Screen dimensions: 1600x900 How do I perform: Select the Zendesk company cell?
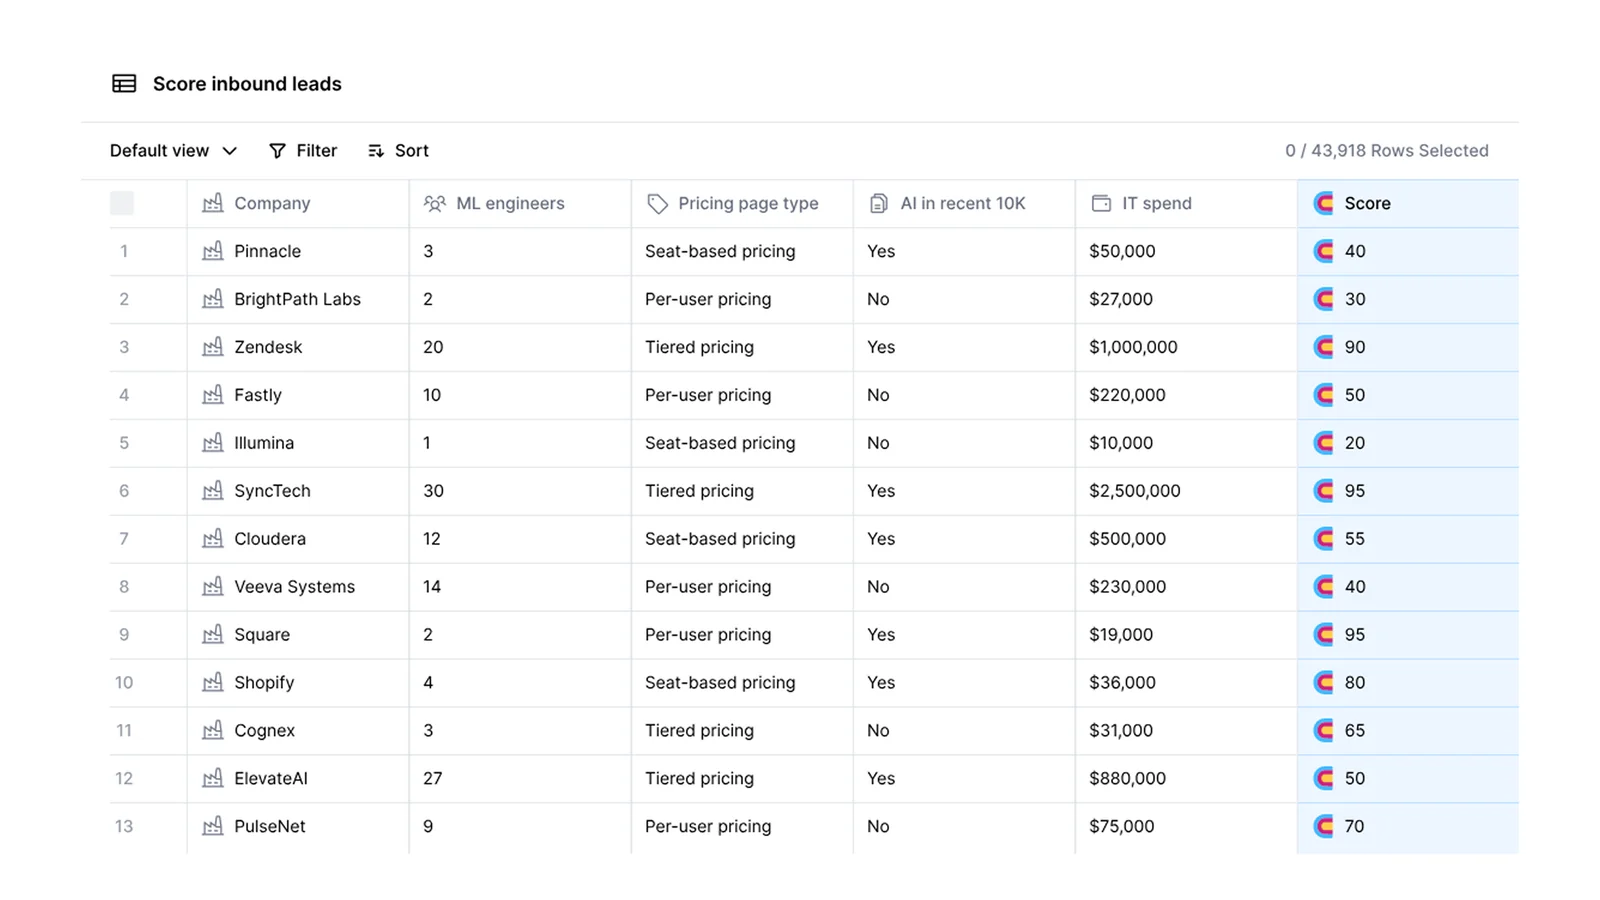point(298,347)
